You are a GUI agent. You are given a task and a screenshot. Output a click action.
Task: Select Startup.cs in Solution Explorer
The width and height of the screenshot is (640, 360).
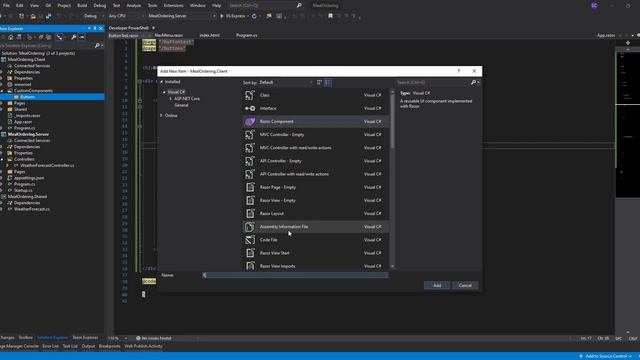coord(23,191)
